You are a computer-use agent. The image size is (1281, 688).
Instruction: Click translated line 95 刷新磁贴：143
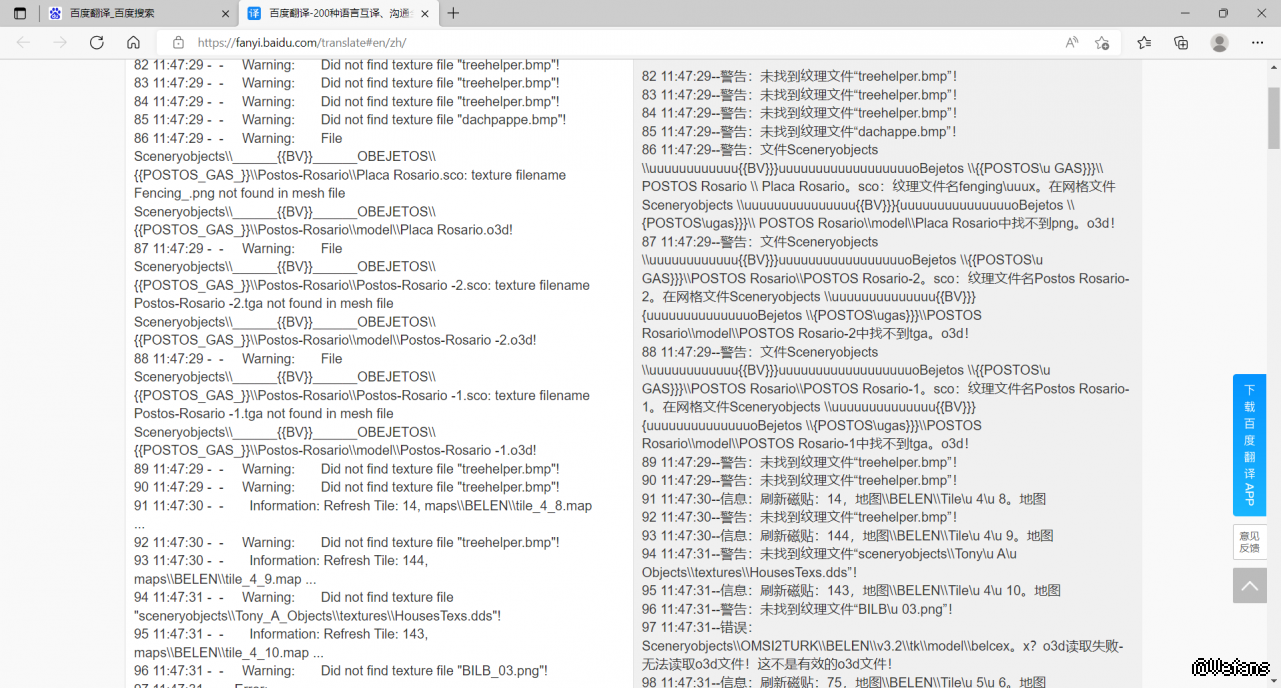click(x=851, y=590)
